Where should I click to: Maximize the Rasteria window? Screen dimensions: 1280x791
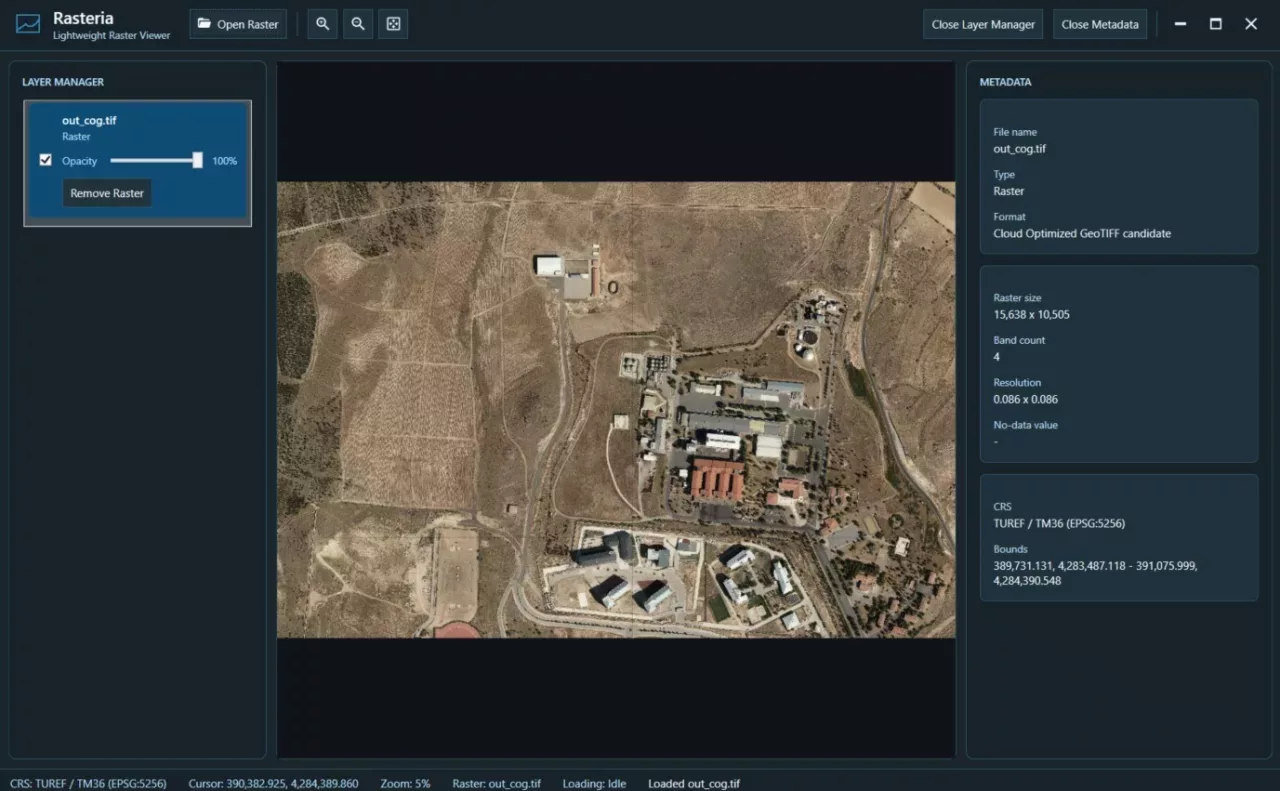pos(1216,24)
